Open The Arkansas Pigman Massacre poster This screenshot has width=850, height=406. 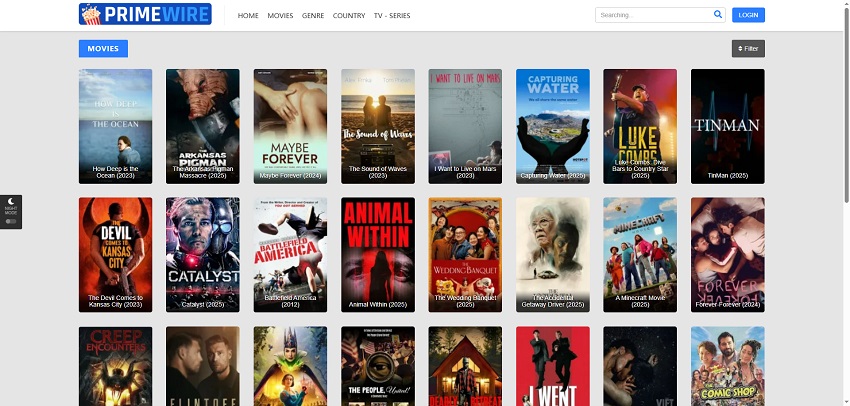tap(203, 126)
